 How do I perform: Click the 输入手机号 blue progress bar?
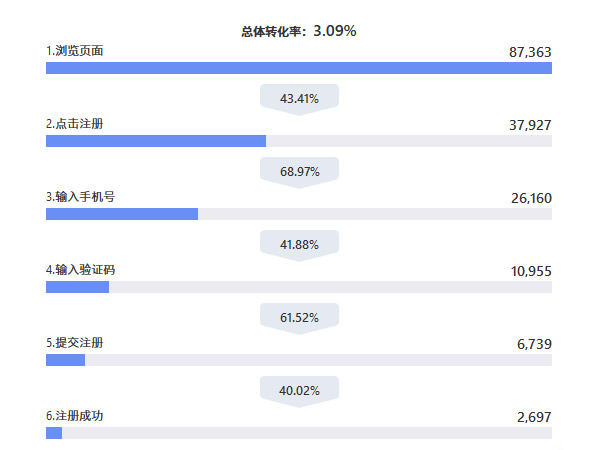pyautogui.click(x=122, y=214)
